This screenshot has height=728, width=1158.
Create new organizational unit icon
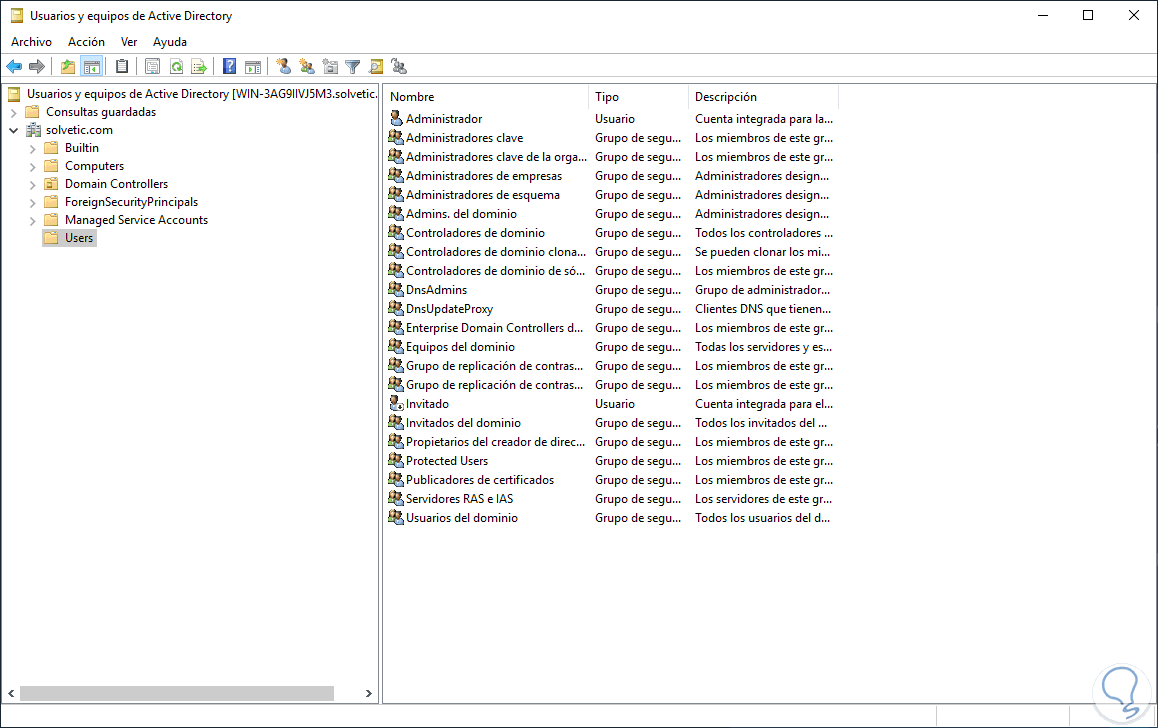point(330,66)
